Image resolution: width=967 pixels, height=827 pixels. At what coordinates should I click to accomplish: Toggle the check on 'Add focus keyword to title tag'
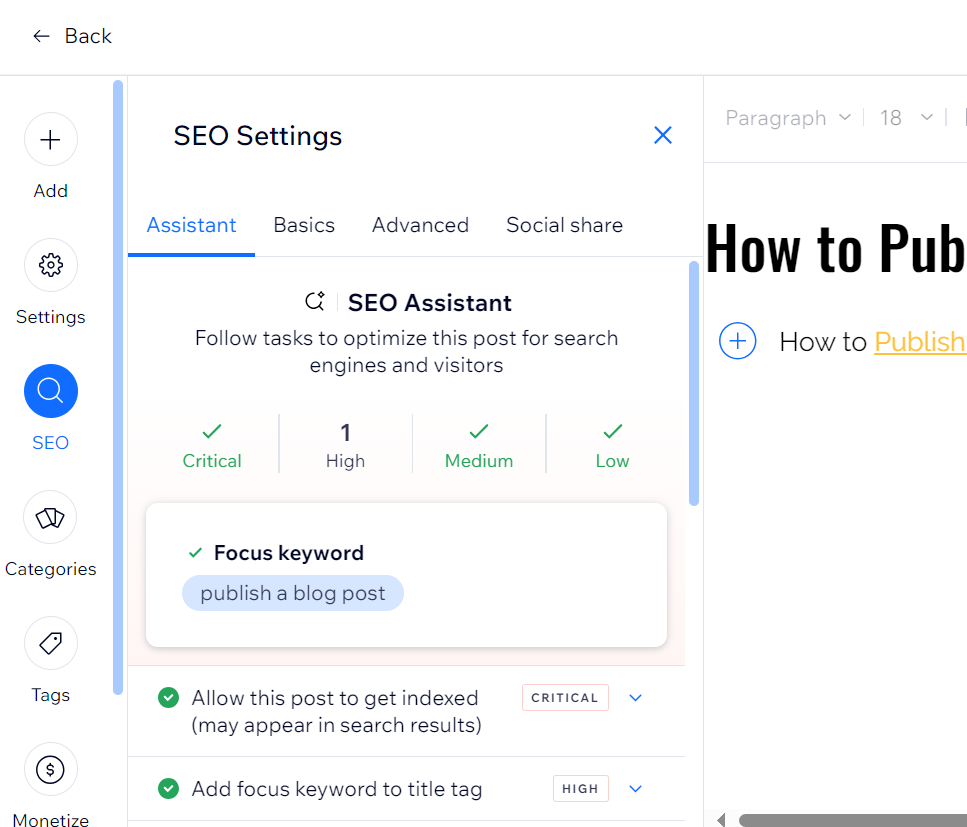(x=168, y=789)
